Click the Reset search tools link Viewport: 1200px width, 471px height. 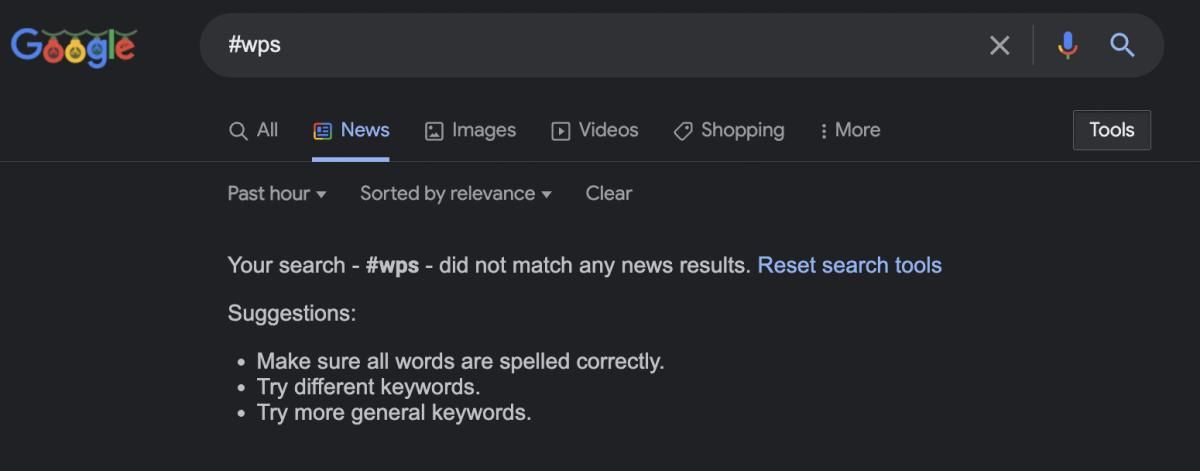coord(850,265)
